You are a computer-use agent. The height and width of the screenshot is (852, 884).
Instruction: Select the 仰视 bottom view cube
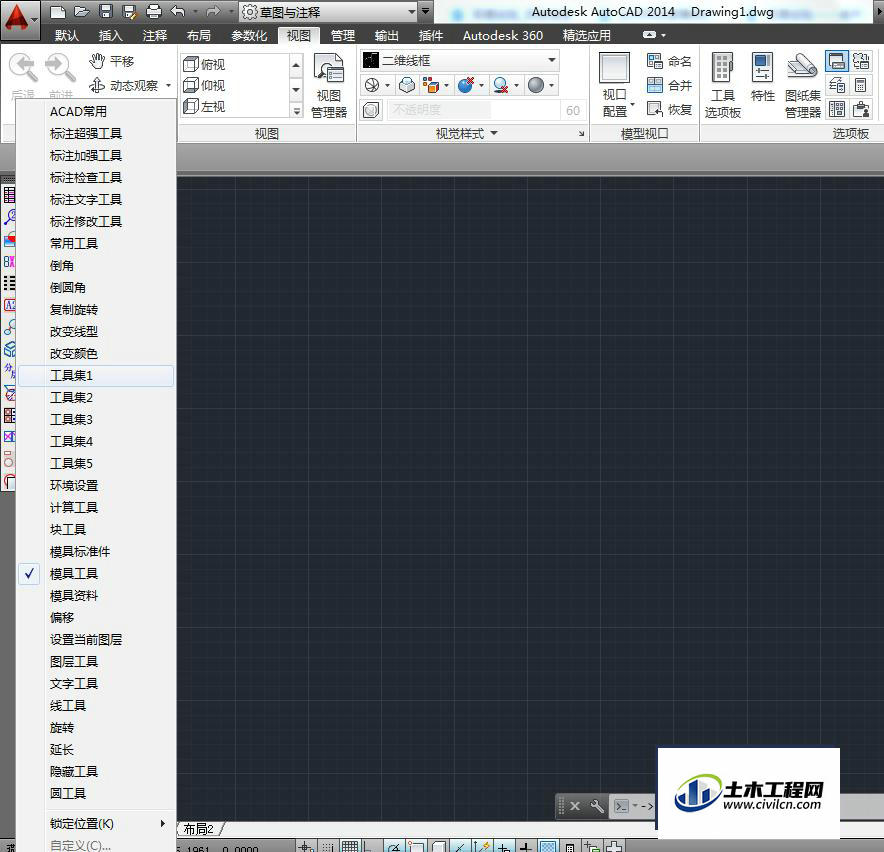click(204, 85)
